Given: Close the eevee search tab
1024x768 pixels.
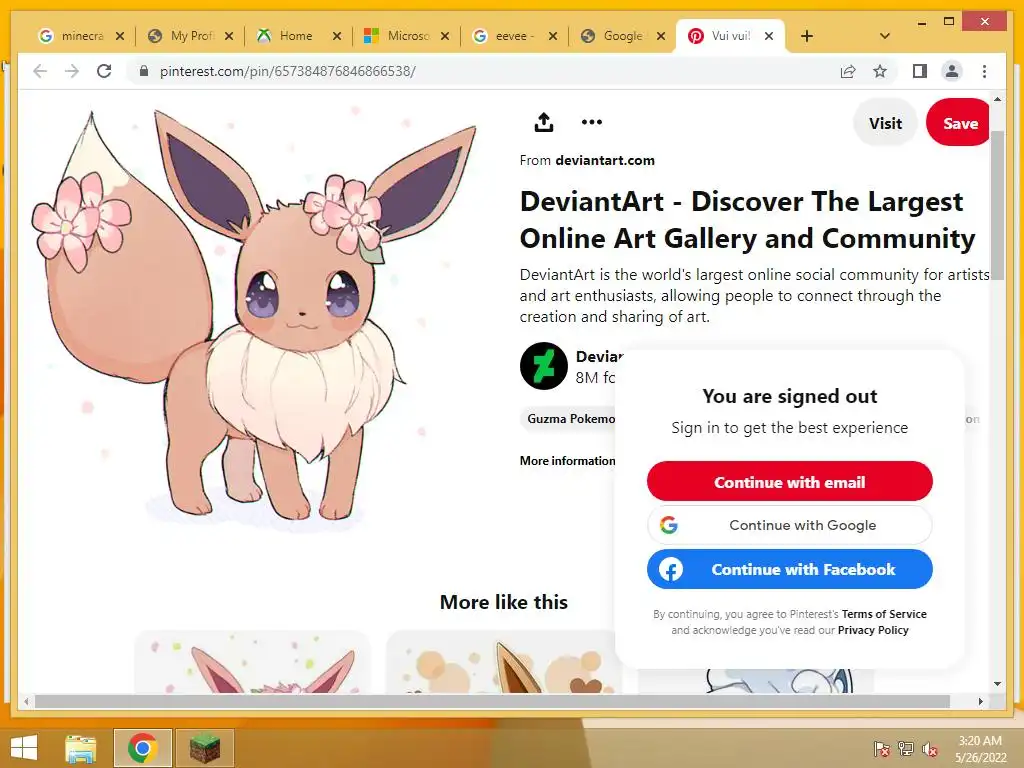Looking at the screenshot, I should pos(552,36).
